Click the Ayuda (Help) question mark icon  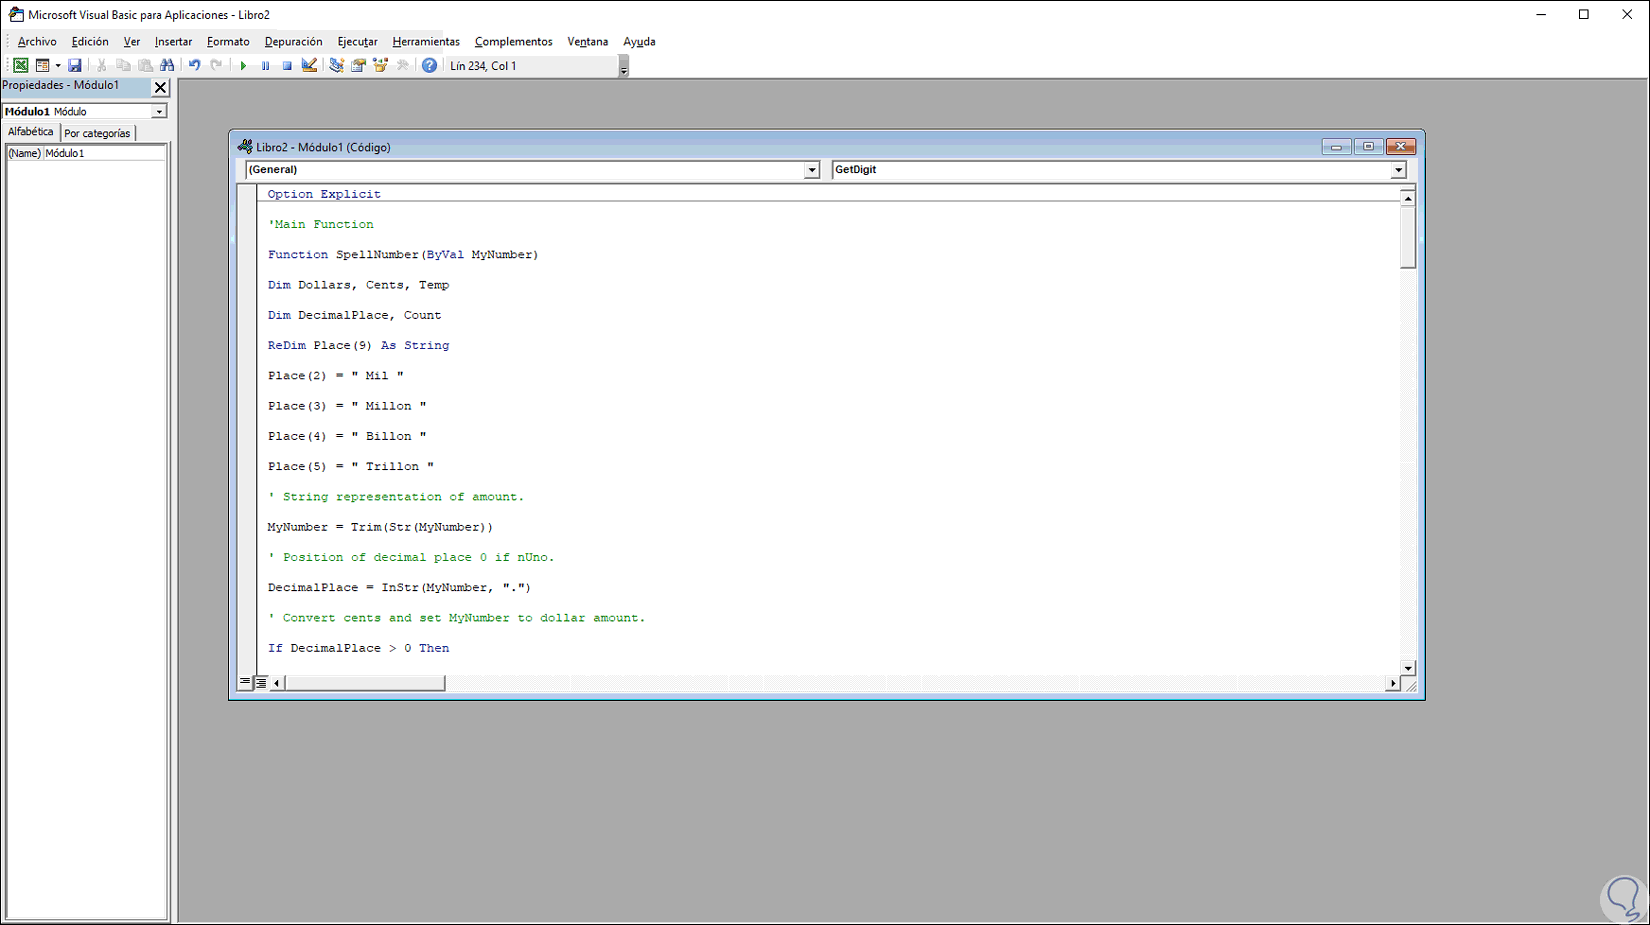(x=429, y=65)
